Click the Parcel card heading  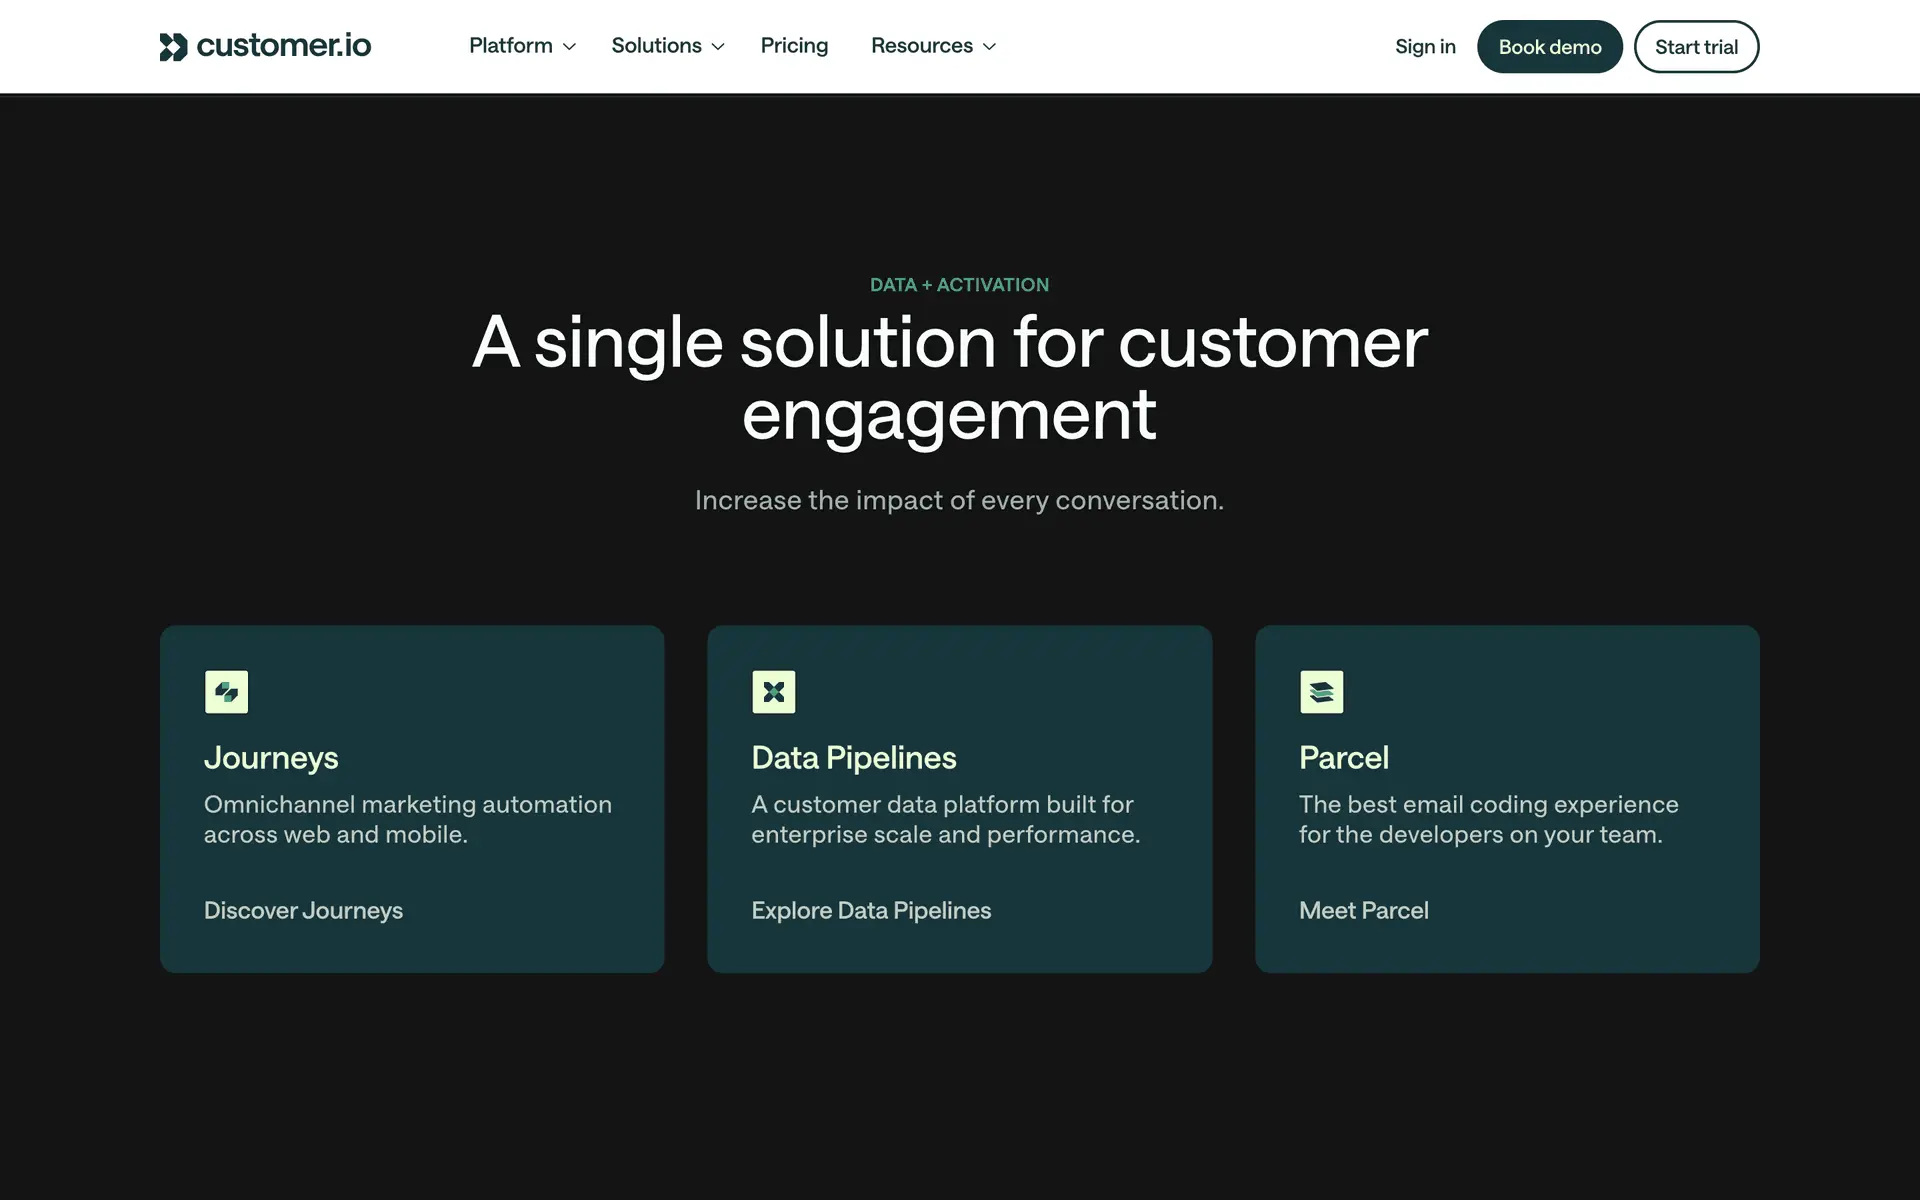pyautogui.click(x=1343, y=758)
